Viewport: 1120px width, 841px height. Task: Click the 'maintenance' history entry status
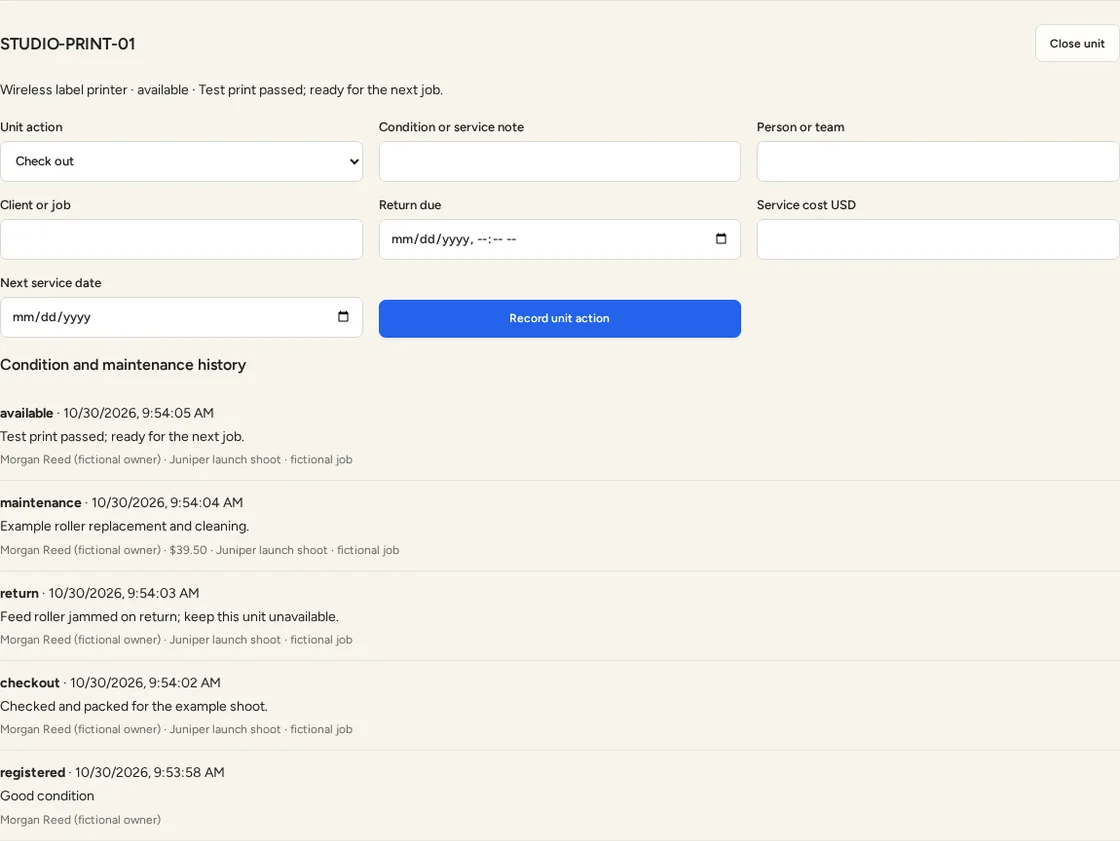coord(41,503)
